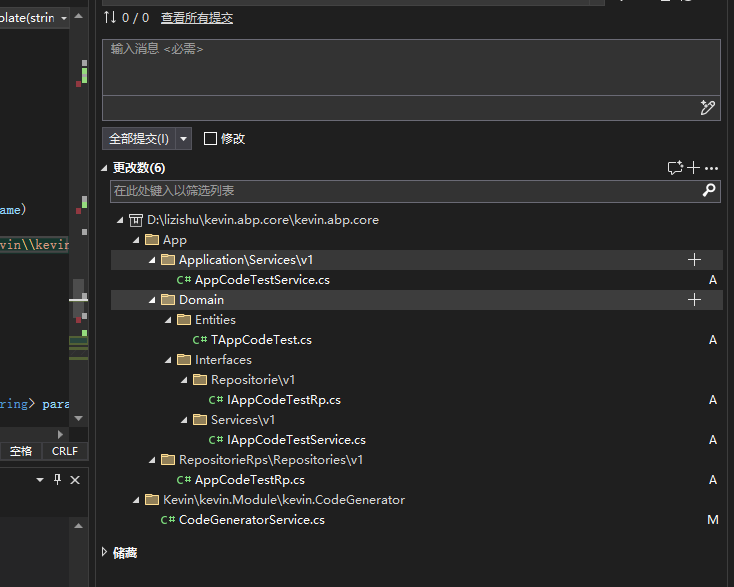Click the C# icon of AppCodeTestRp.cs

pyautogui.click(x=184, y=480)
